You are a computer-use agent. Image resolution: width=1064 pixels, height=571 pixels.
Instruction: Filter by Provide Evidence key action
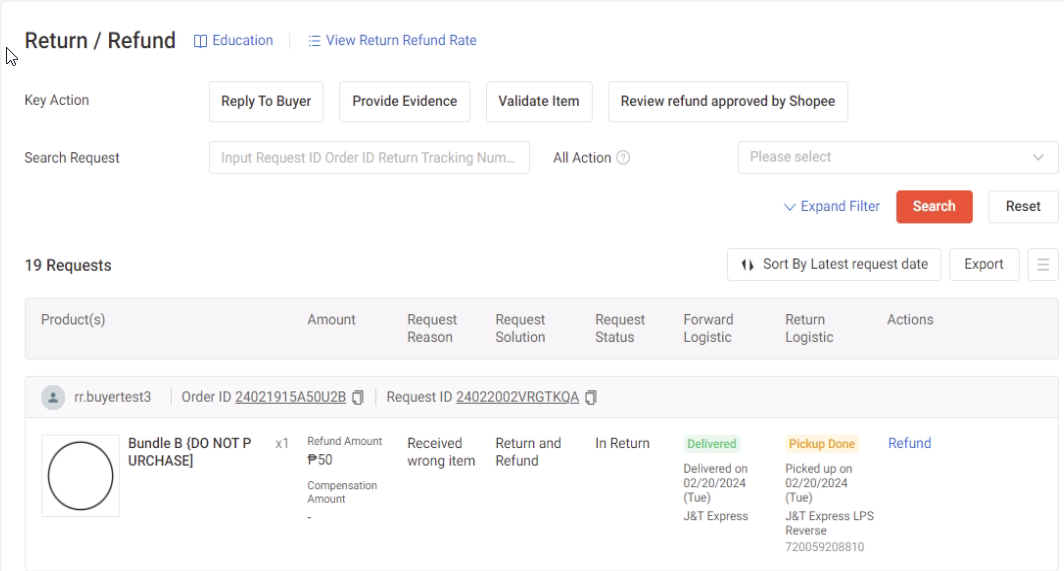pos(405,102)
